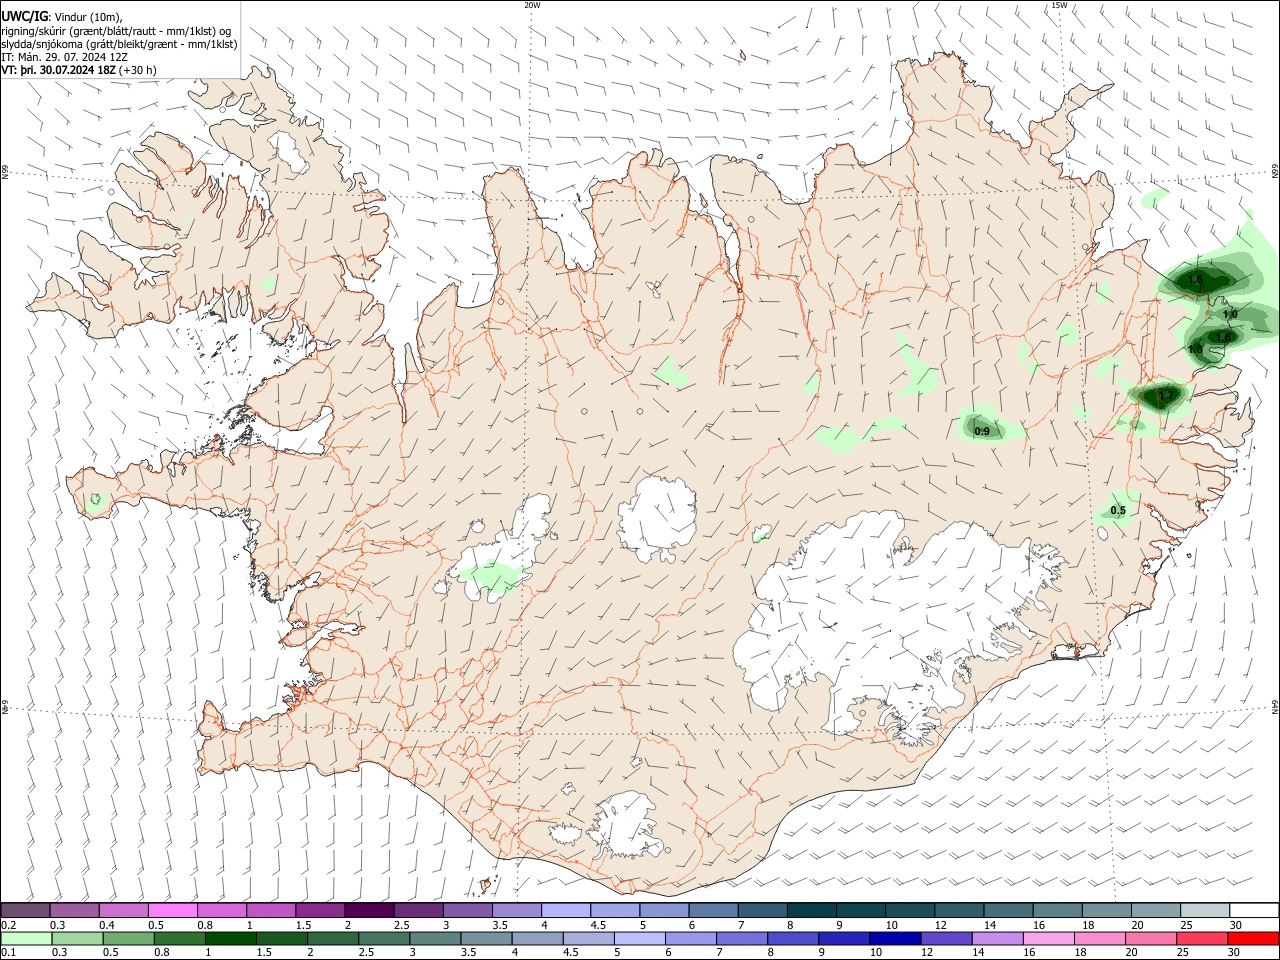
Task: Click the '0.5' precipitation value in the east
Action: [1118, 511]
